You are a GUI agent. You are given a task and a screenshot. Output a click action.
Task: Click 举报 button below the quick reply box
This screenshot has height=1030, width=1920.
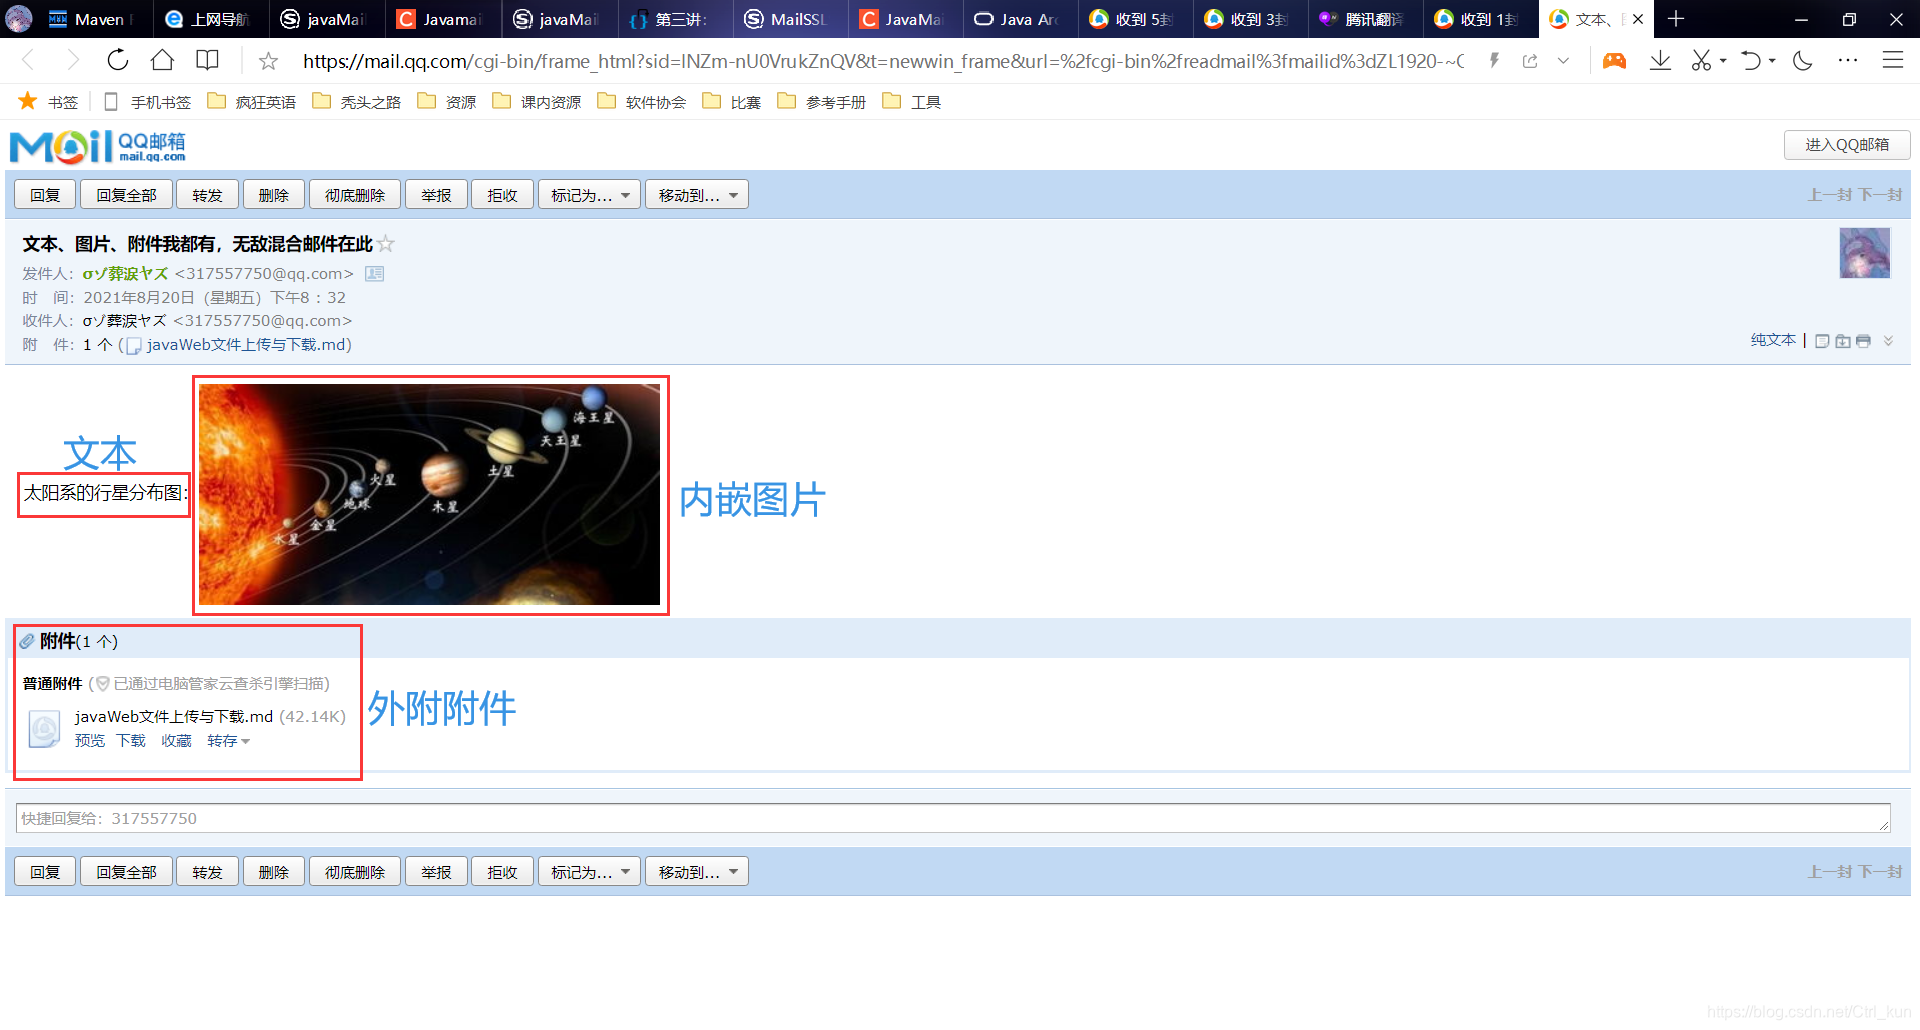(x=436, y=872)
